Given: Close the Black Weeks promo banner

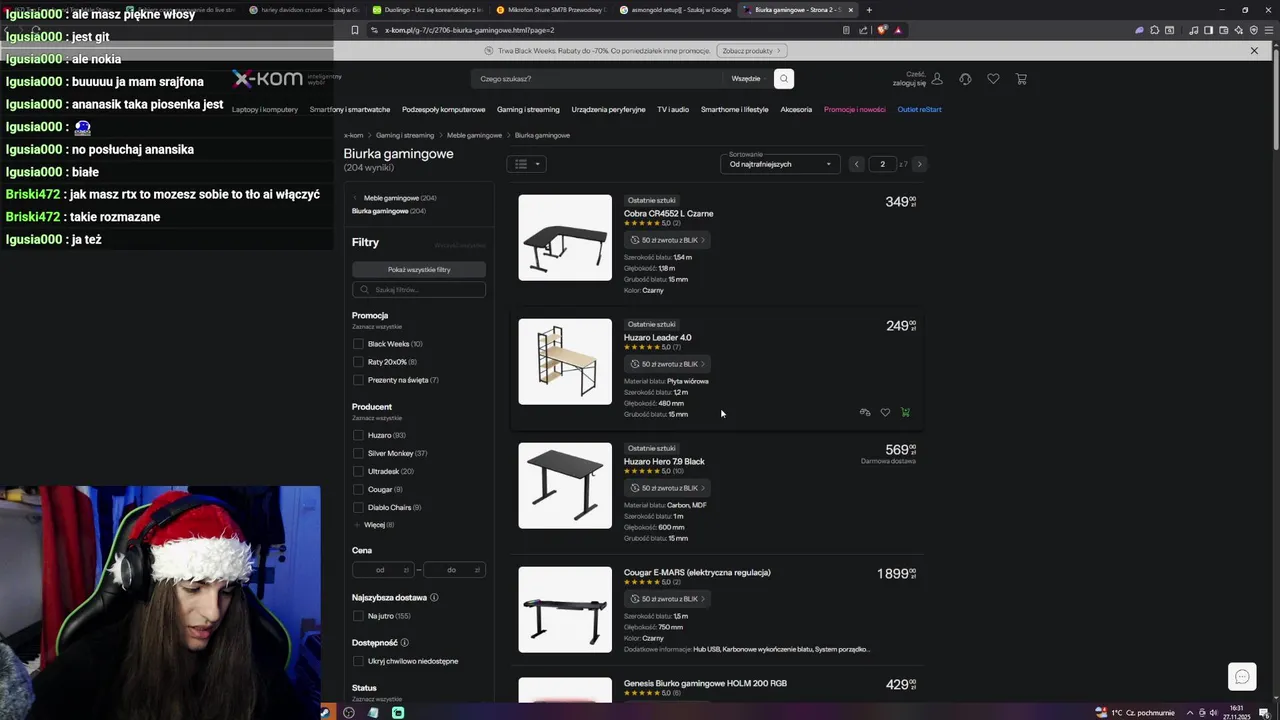Looking at the screenshot, I should 1254,50.
